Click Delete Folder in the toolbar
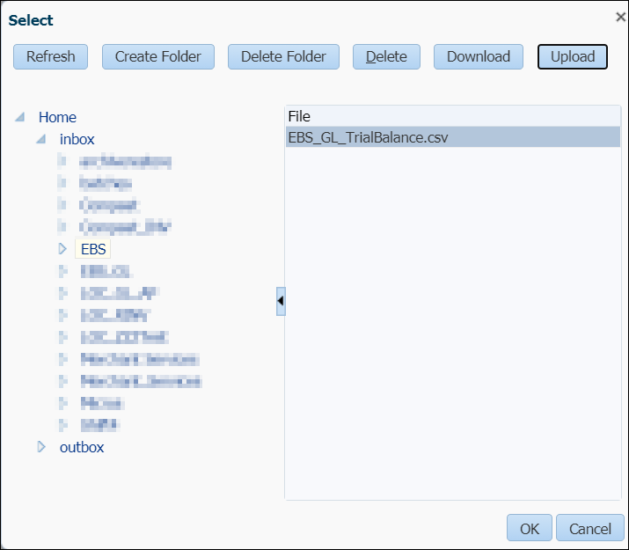629x550 pixels. click(x=283, y=57)
